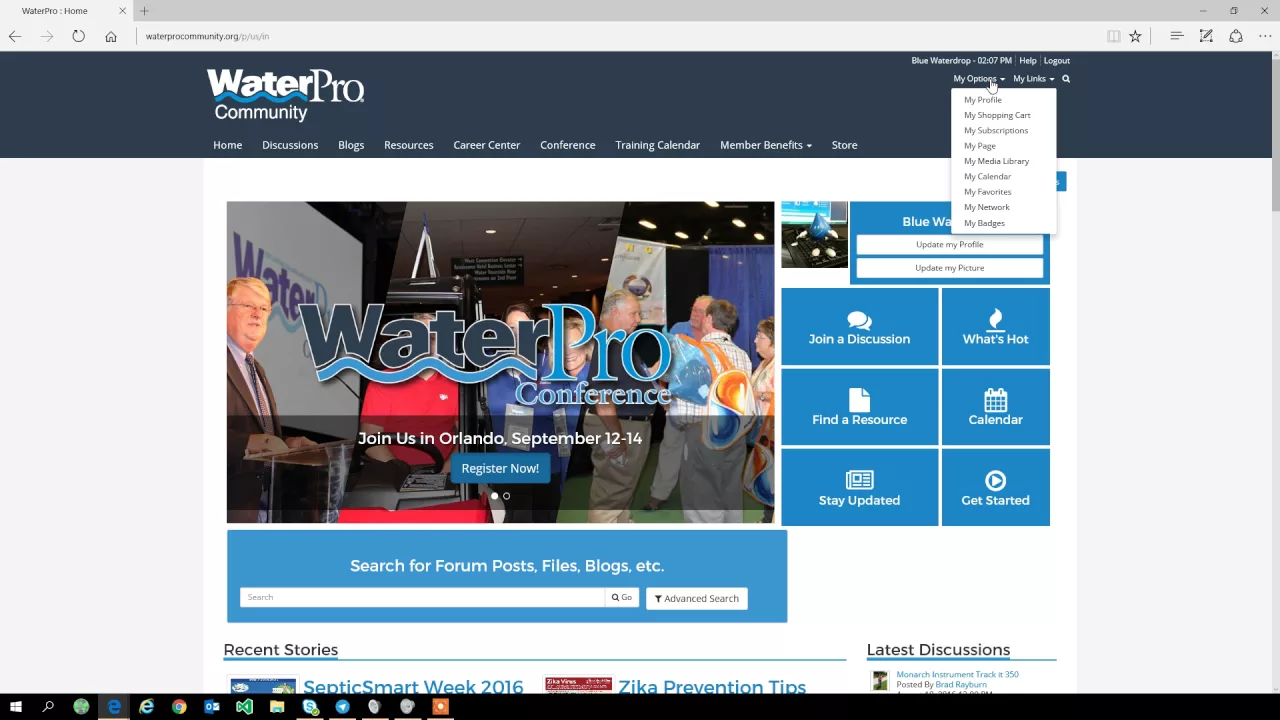Click the Windows Start button
The height and width of the screenshot is (720, 1280).
point(16,707)
